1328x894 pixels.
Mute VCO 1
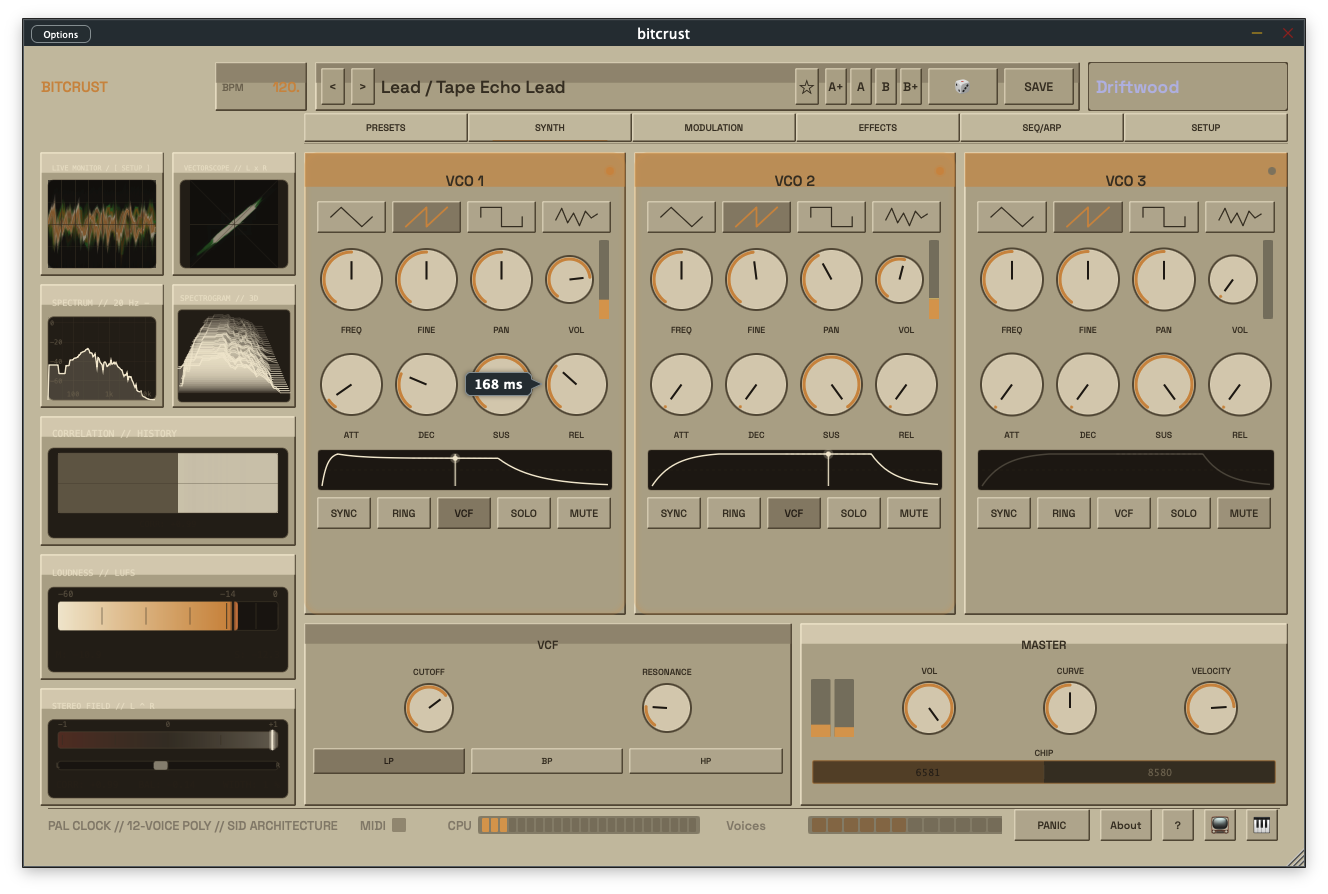pyautogui.click(x=584, y=513)
